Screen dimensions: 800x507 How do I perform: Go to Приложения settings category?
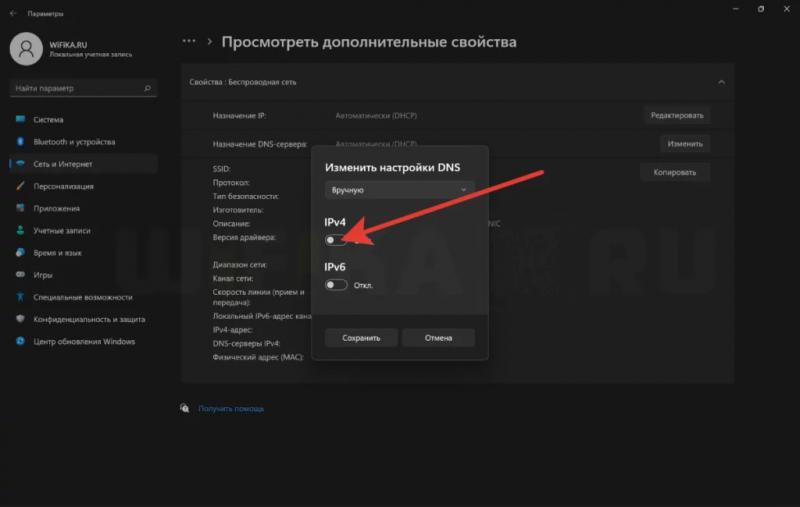[x=83, y=208]
